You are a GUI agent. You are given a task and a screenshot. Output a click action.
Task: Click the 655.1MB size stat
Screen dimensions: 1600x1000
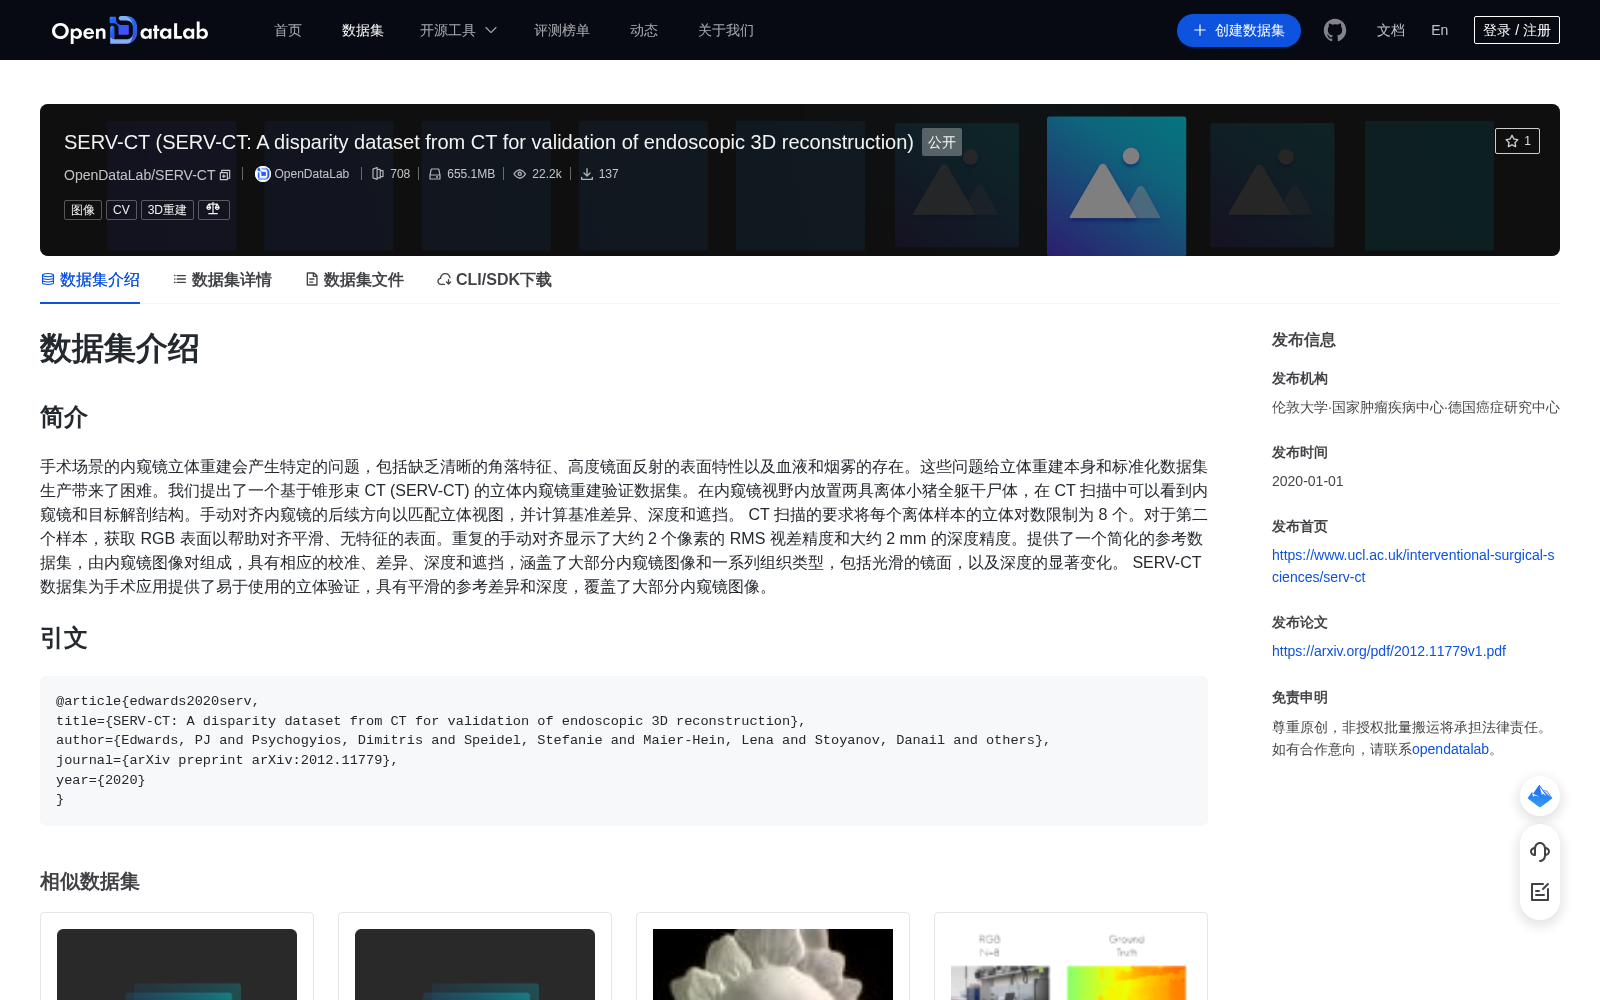(x=462, y=174)
